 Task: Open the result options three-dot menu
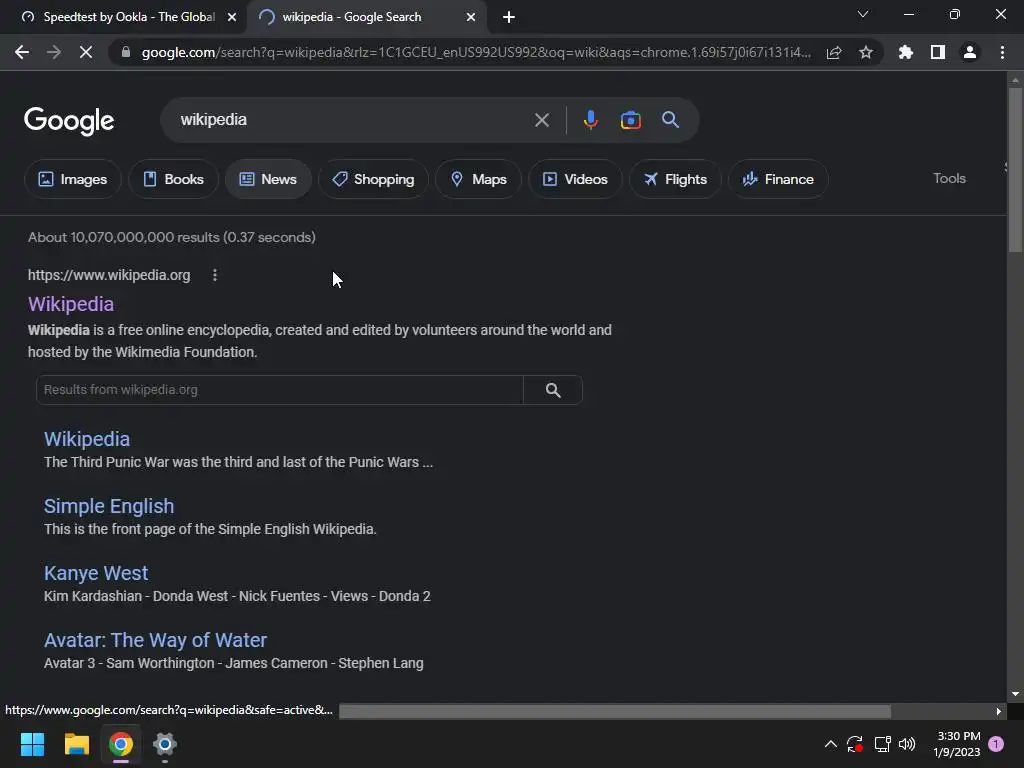[x=215, y=275]
